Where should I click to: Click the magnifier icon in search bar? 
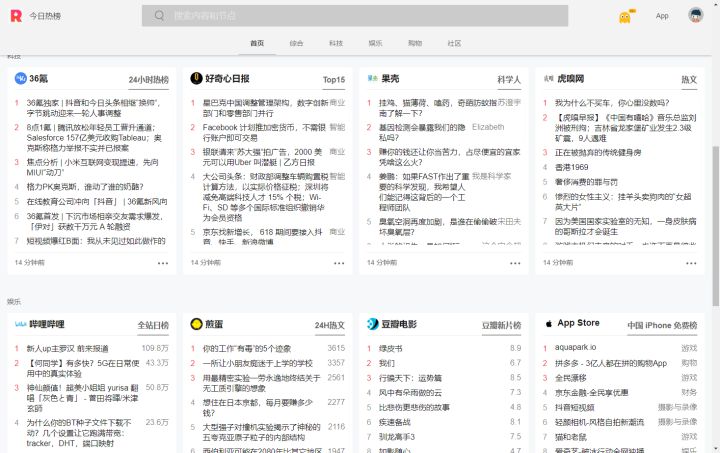(x=159, y=16)
